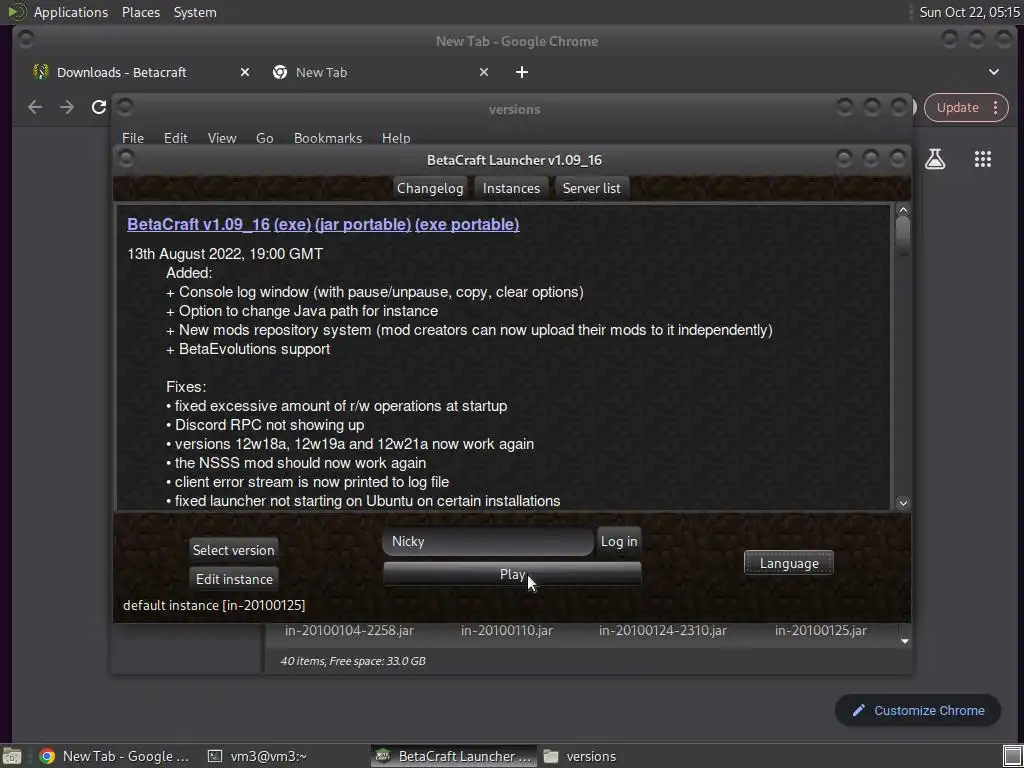
Task: Select in-20100110.jar file in versions window
Action: pyautogui.click(x=507, y=630)
